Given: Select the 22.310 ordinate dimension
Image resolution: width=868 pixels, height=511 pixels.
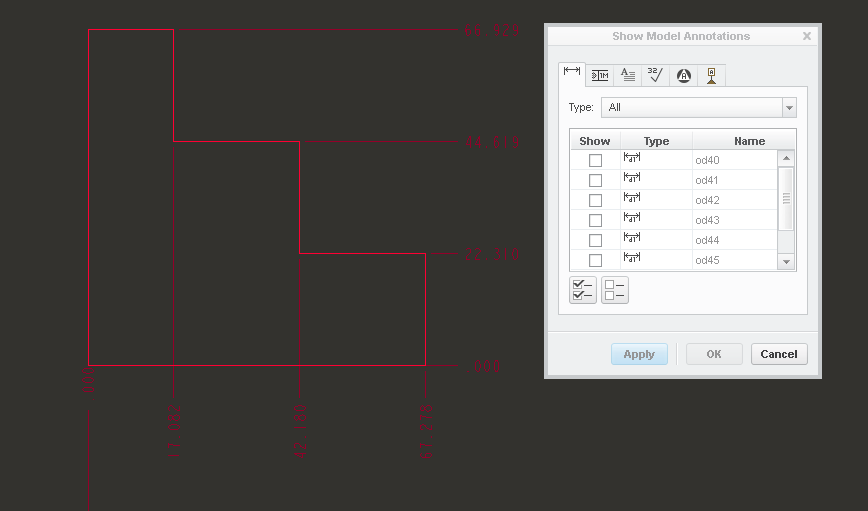Looking at the screenshot, I should [492, 255].
